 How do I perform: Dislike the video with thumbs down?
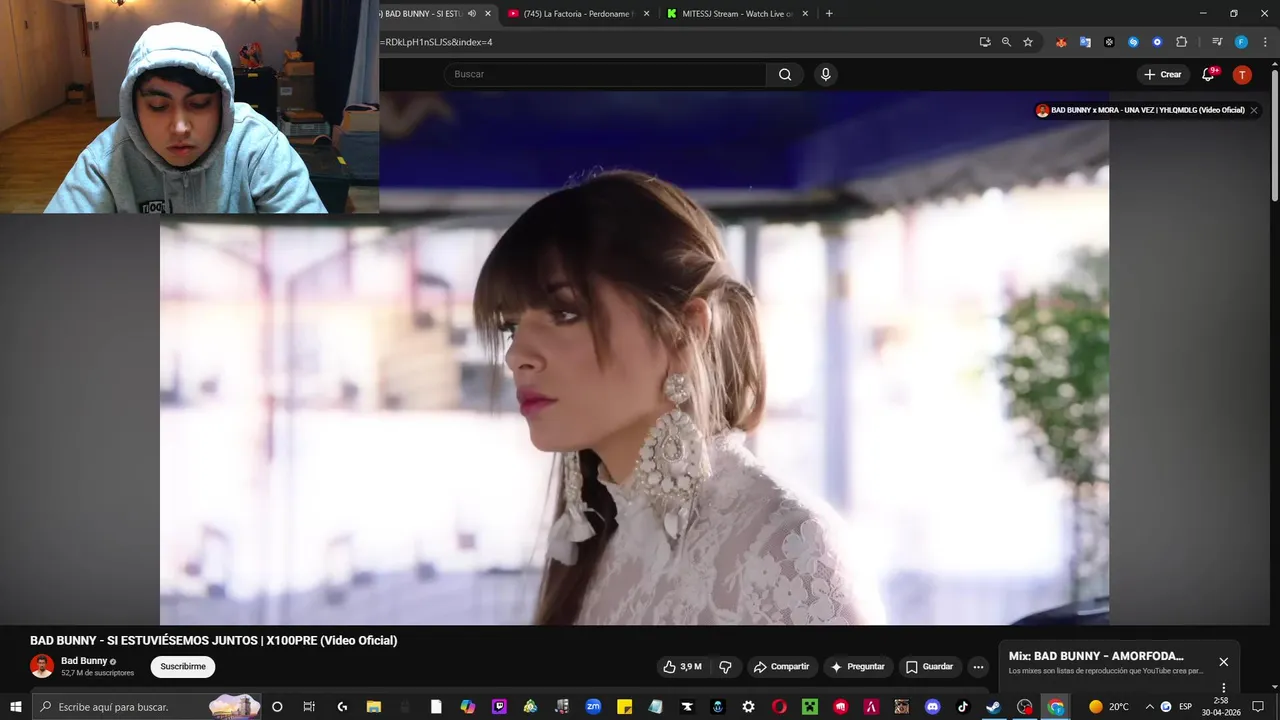tap(726, 666)
